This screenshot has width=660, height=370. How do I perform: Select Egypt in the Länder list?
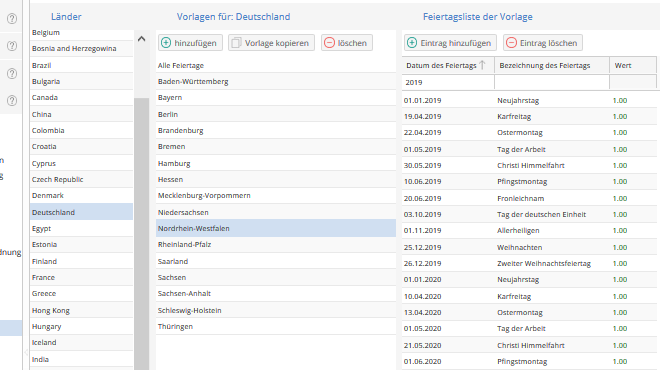click(82, 228)
